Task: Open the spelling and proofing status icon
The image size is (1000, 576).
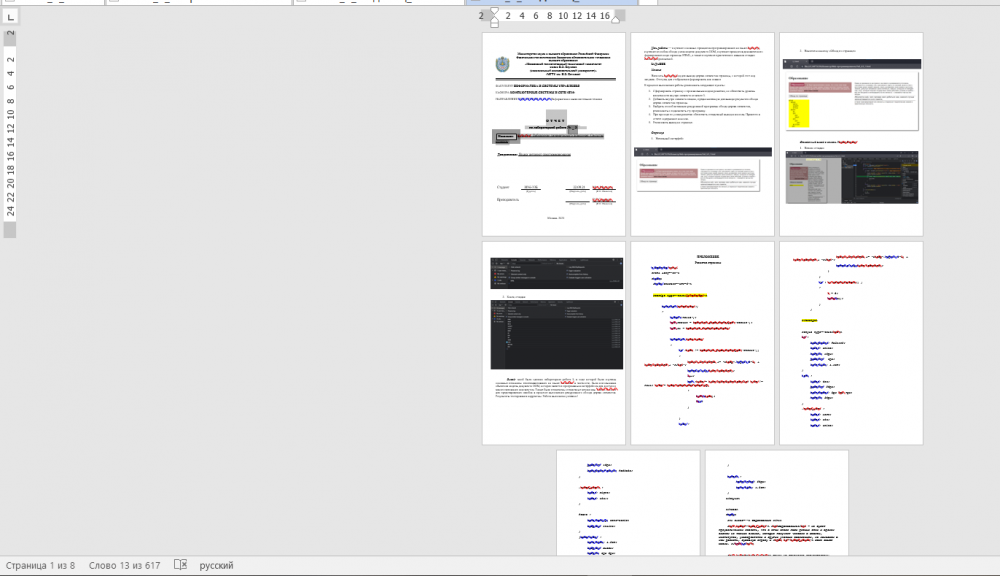Action: [180, 565]
